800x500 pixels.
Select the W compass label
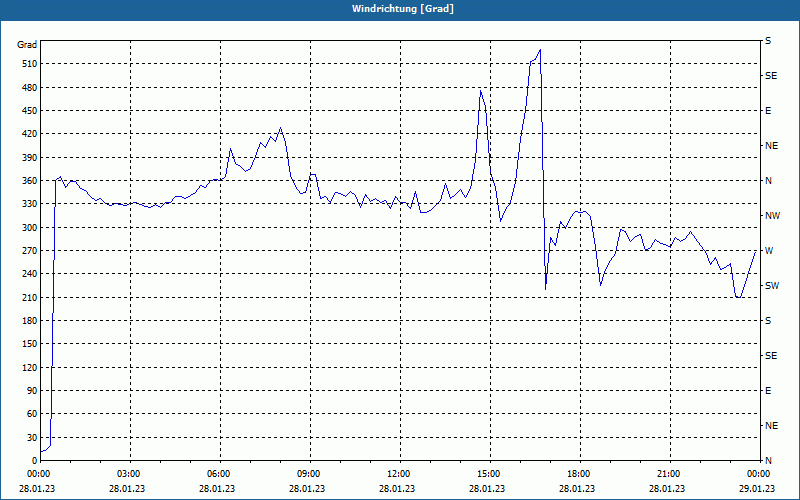(769, 251)
